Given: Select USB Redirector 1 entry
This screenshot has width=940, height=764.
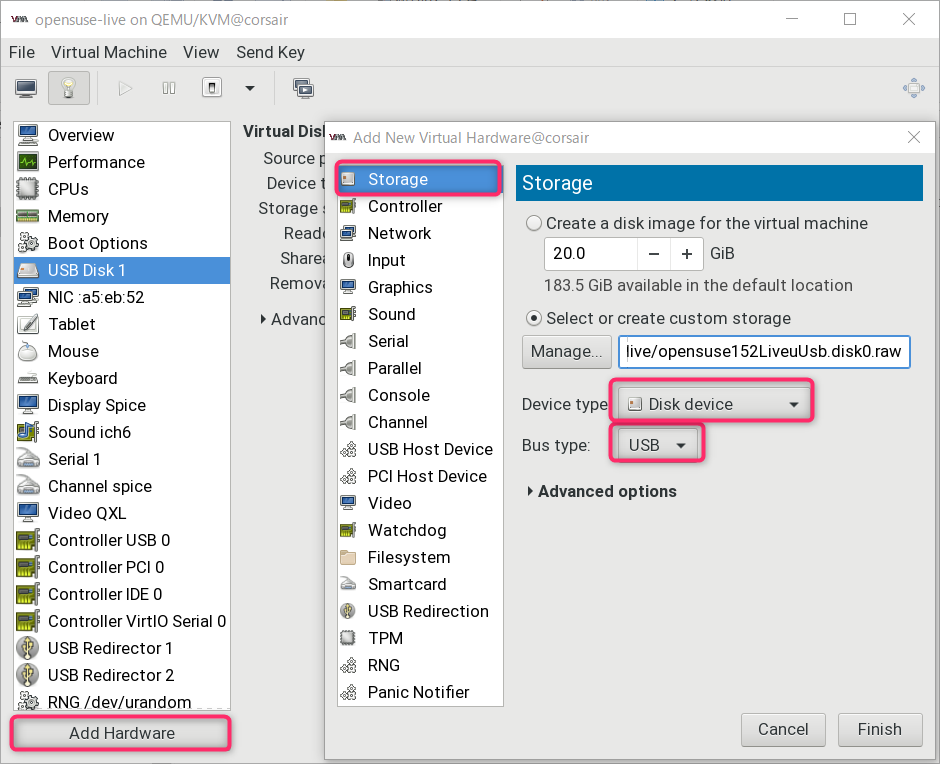Looking at the screenshot, I should point(122,648).
